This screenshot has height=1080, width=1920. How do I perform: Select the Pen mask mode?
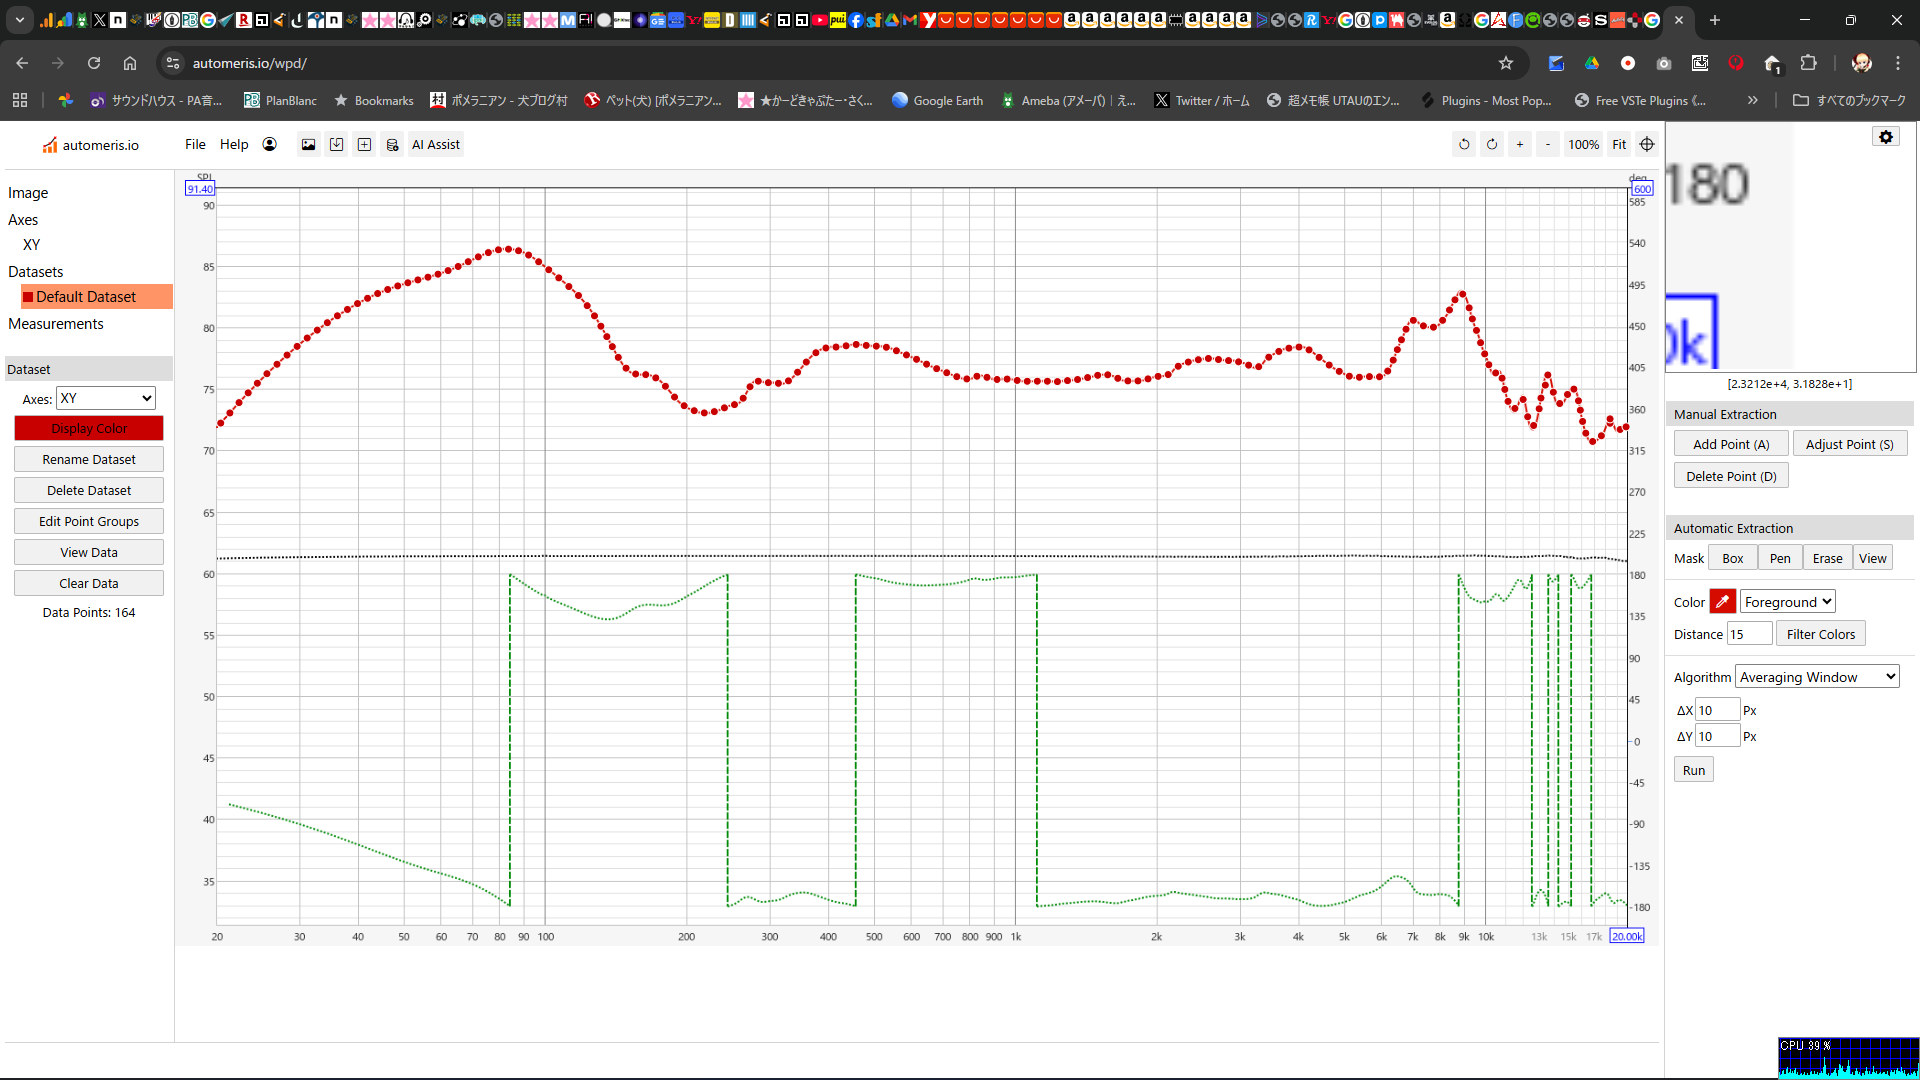(1780, 559)
